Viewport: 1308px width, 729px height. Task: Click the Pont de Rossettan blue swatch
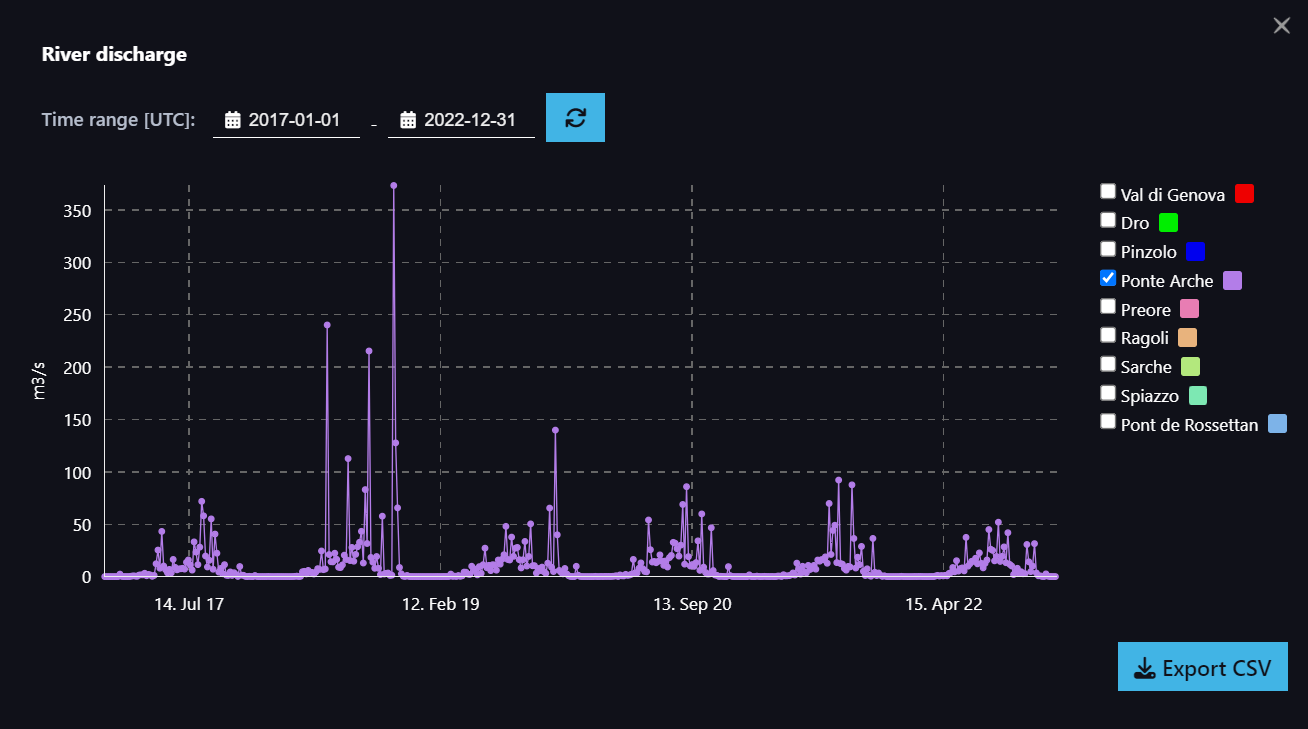pos(1277,424)
